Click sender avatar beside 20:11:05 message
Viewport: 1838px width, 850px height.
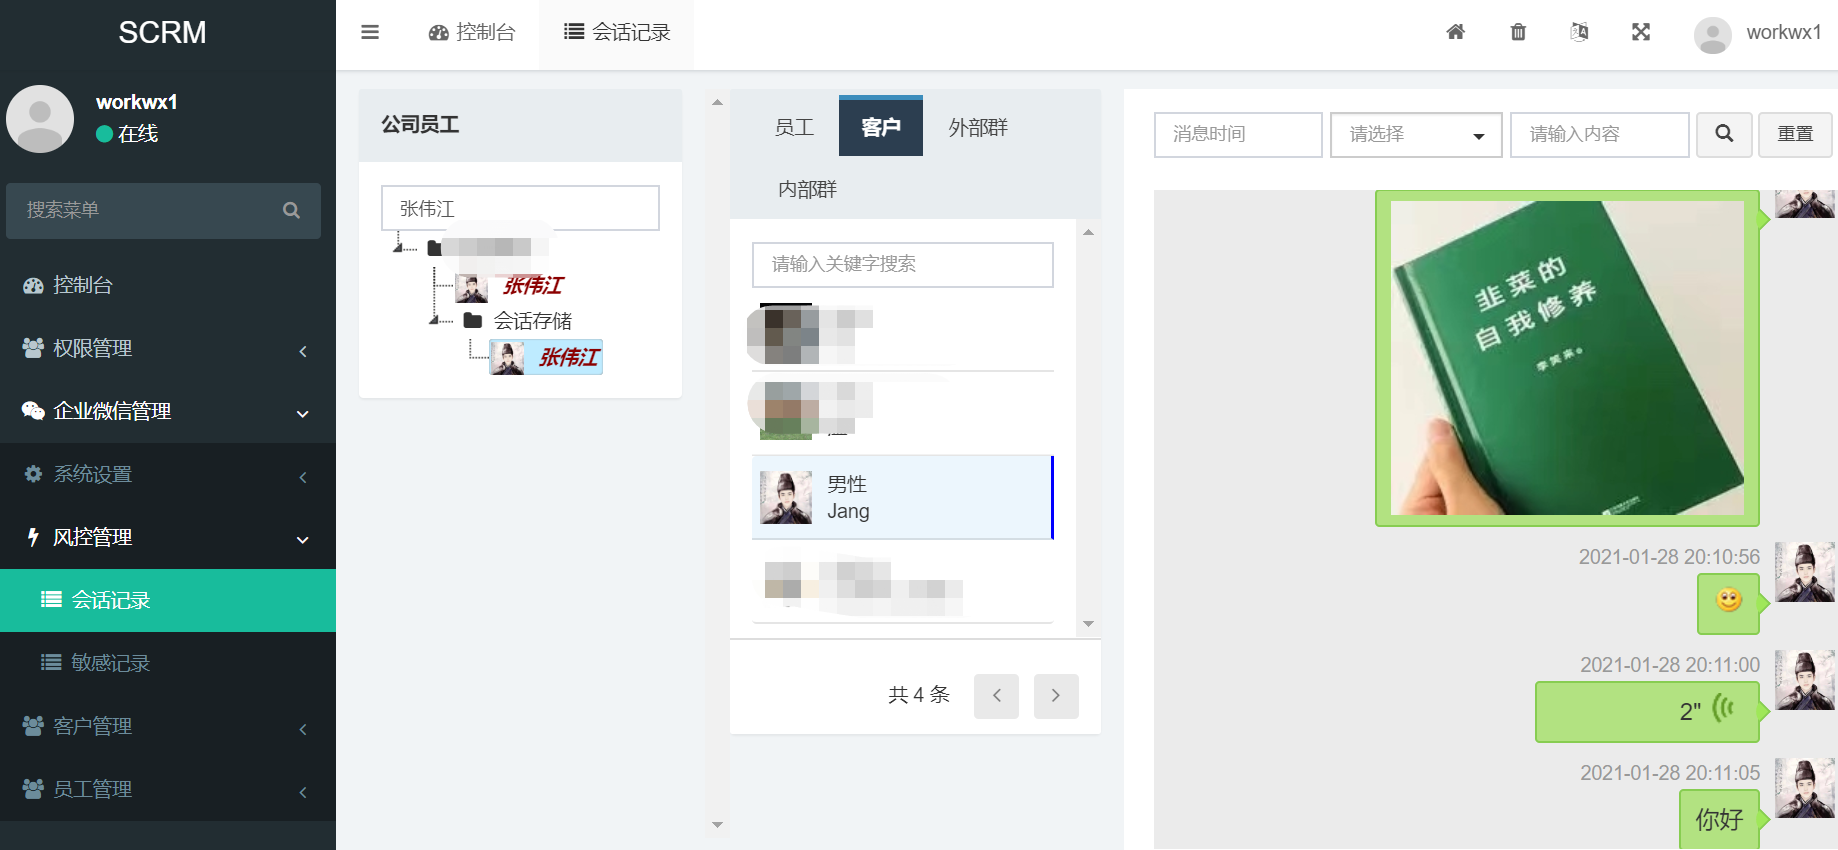tap(1805, 788)
